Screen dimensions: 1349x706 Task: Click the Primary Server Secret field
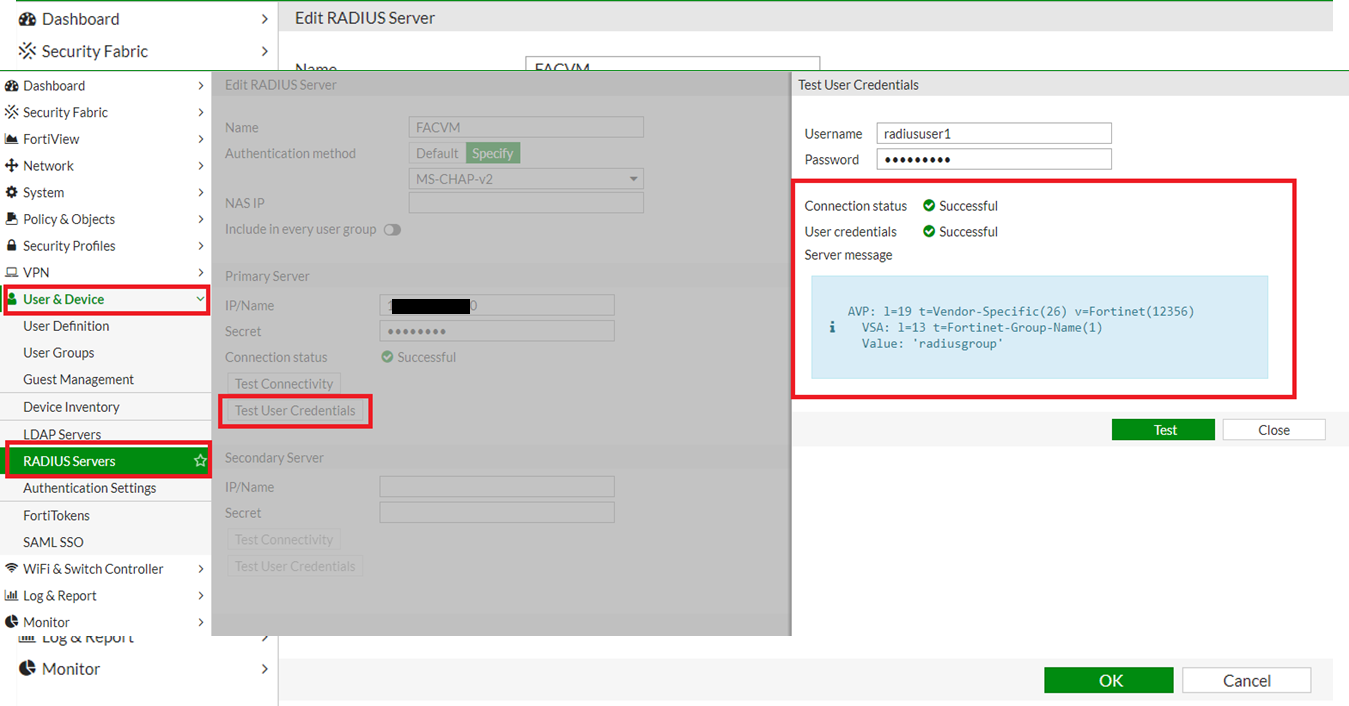pyautogui.click(x=497, y=332)
